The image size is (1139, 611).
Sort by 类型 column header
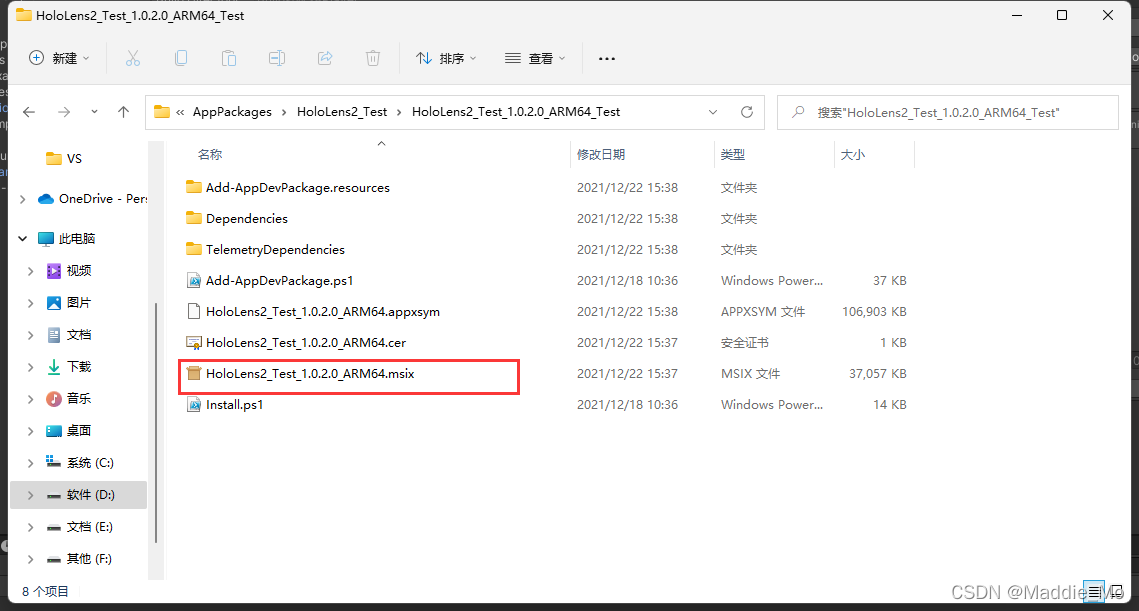point(733,155)
